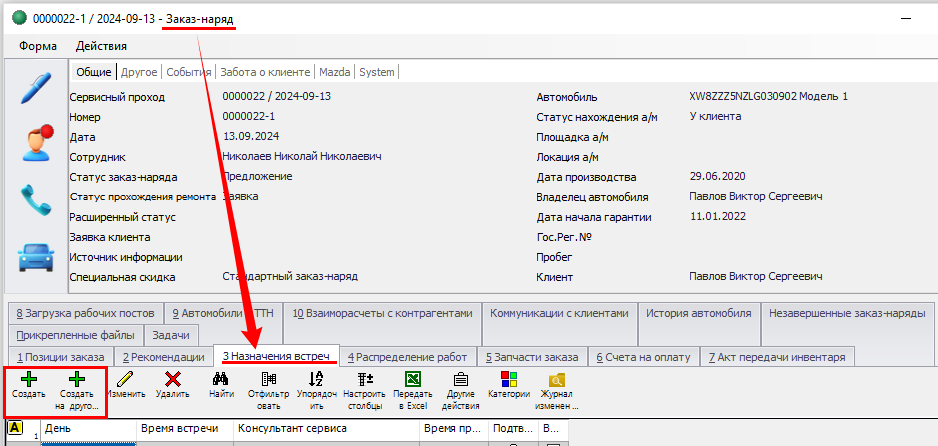Open the colorful Категории icon
938x446 pixels.
(x=509, y=380)
